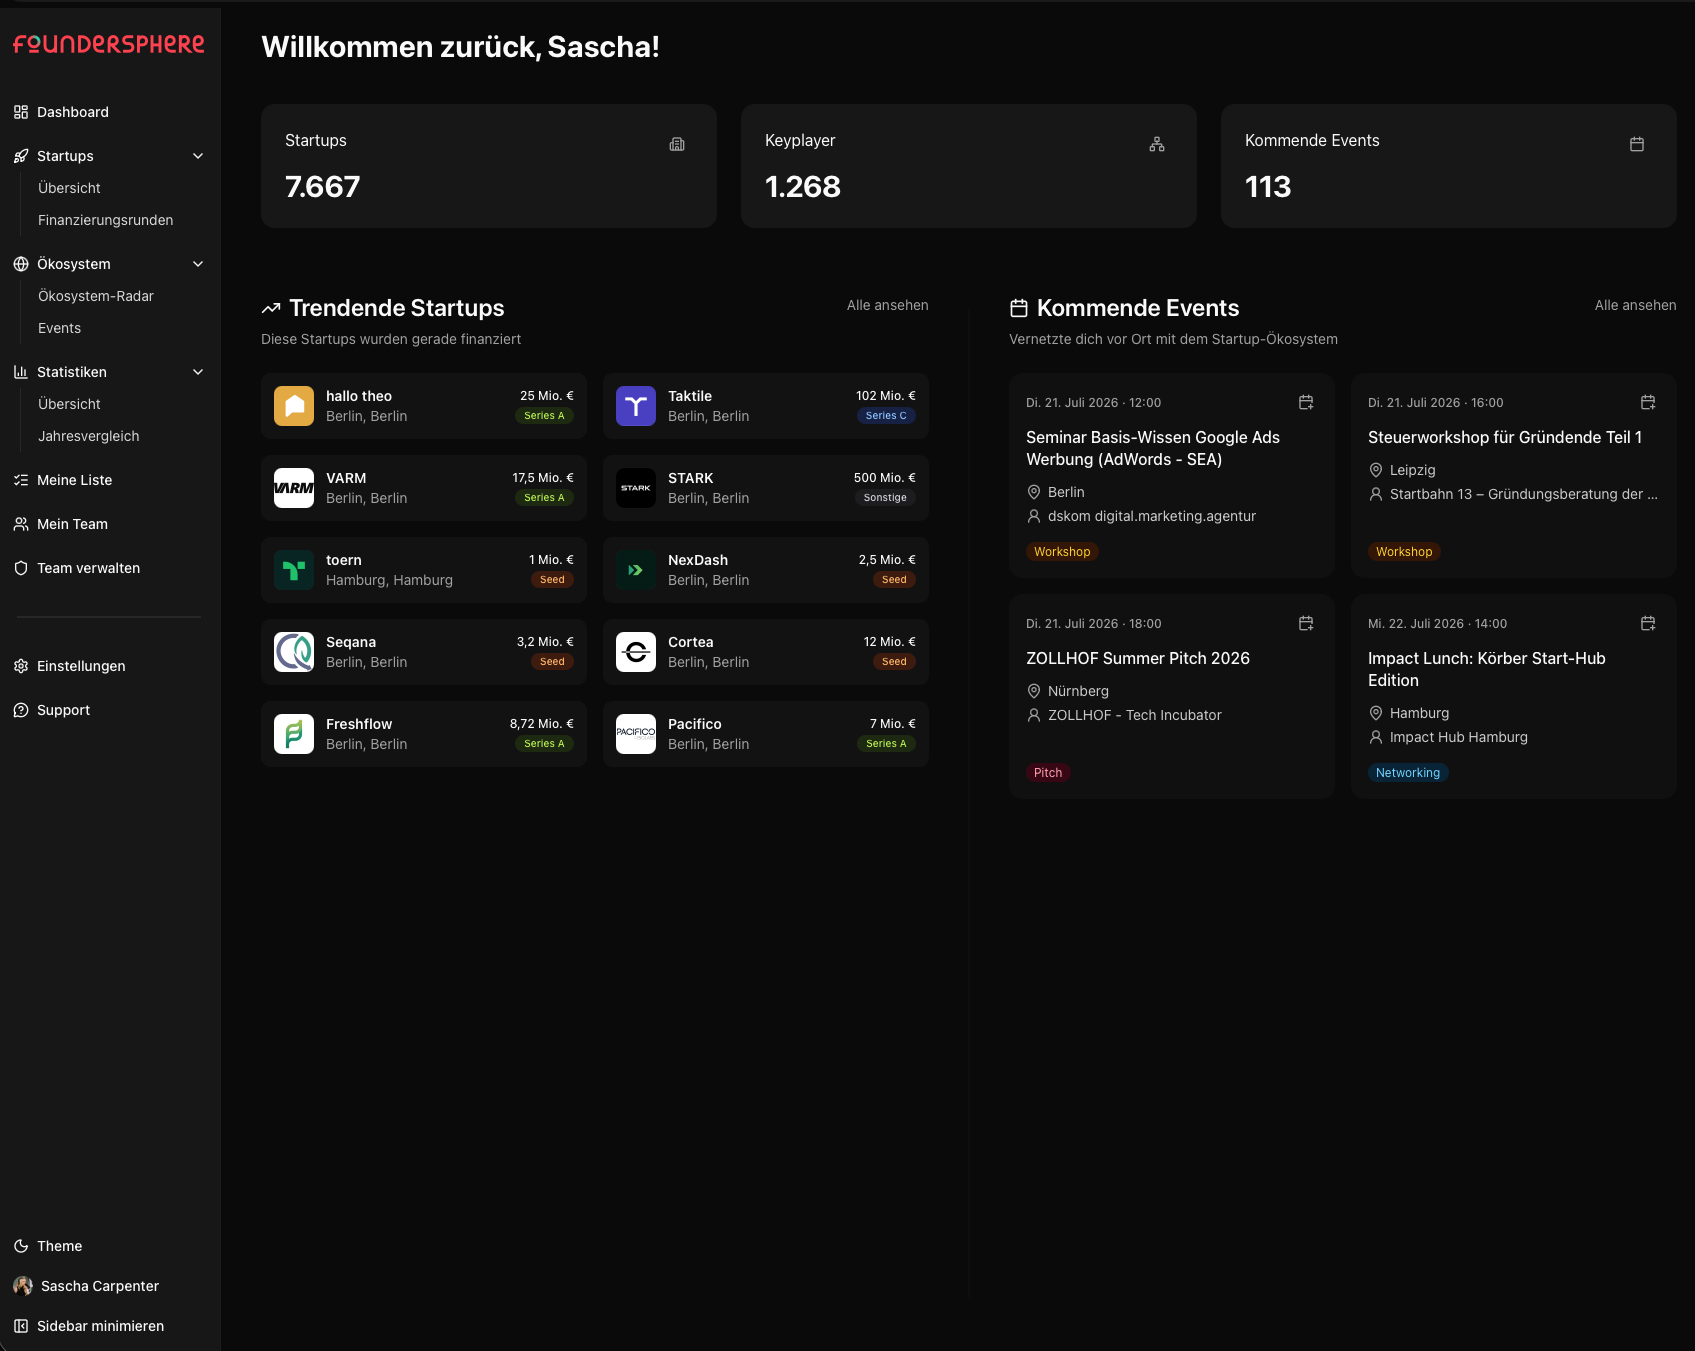Click Workshop tag on Google Ads seminar
This screenshot has width=1695, height=1351.
coord(1062,552)
